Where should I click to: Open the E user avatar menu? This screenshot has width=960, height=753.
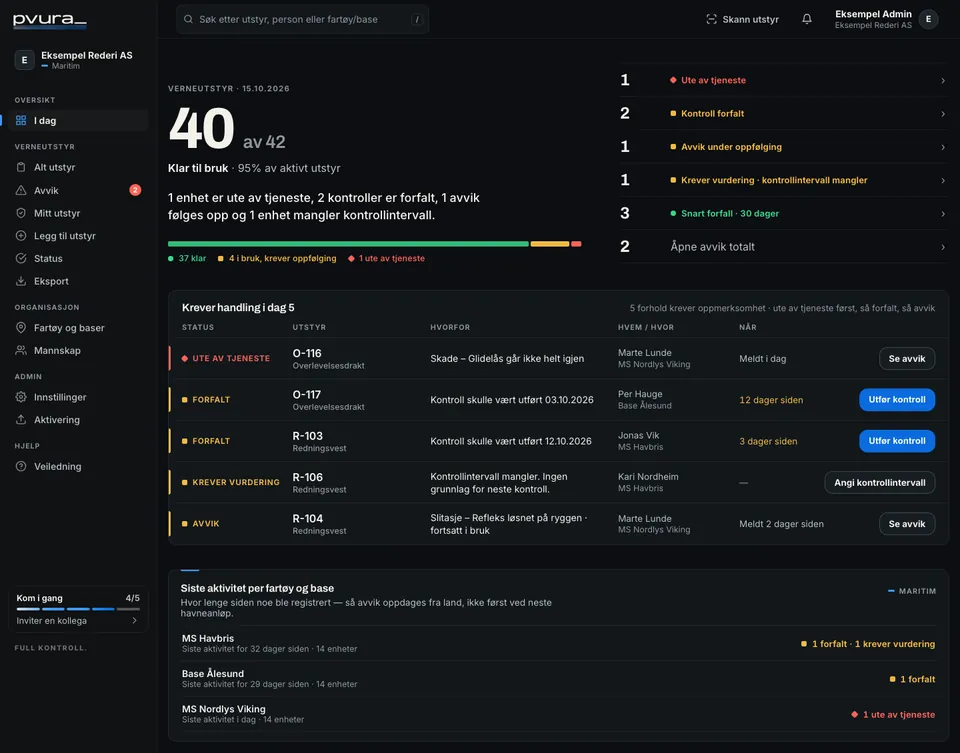pyautogui.click(x=928, y=19)
